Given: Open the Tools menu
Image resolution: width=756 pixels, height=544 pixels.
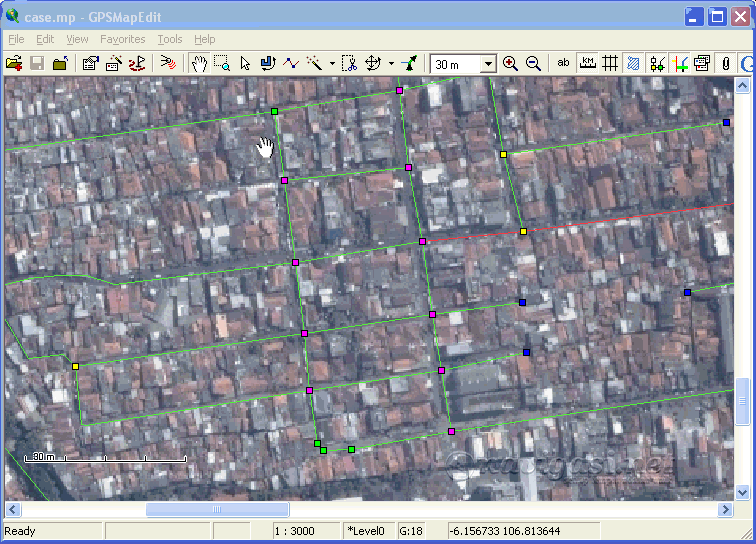Looking at the screenshot, I should coord(170,39).
